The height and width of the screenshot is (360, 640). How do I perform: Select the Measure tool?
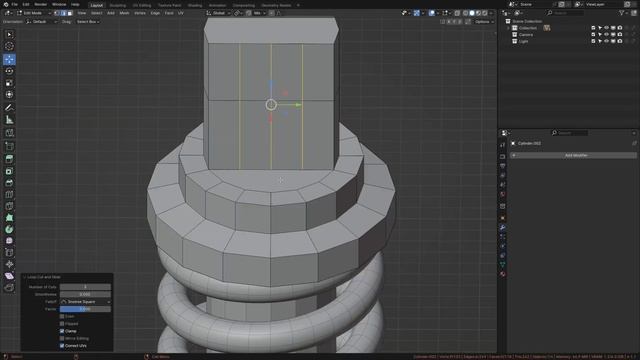coord(9,120)
